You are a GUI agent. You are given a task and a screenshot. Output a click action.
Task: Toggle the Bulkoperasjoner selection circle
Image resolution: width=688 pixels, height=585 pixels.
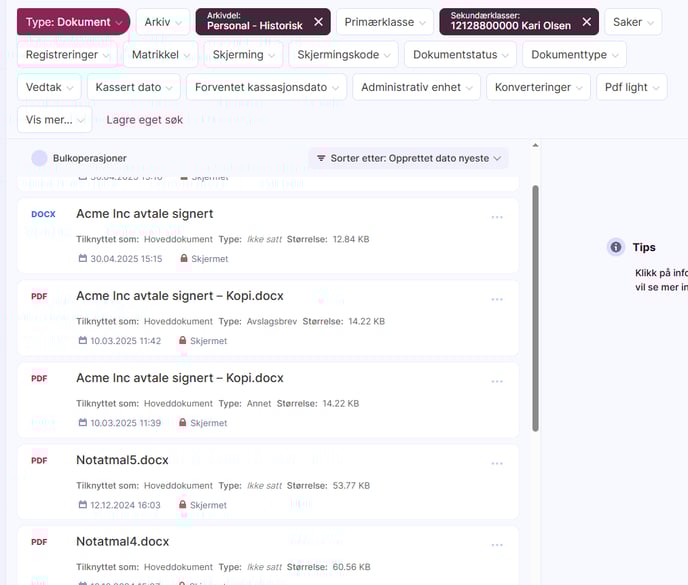(x=39, y=158)
